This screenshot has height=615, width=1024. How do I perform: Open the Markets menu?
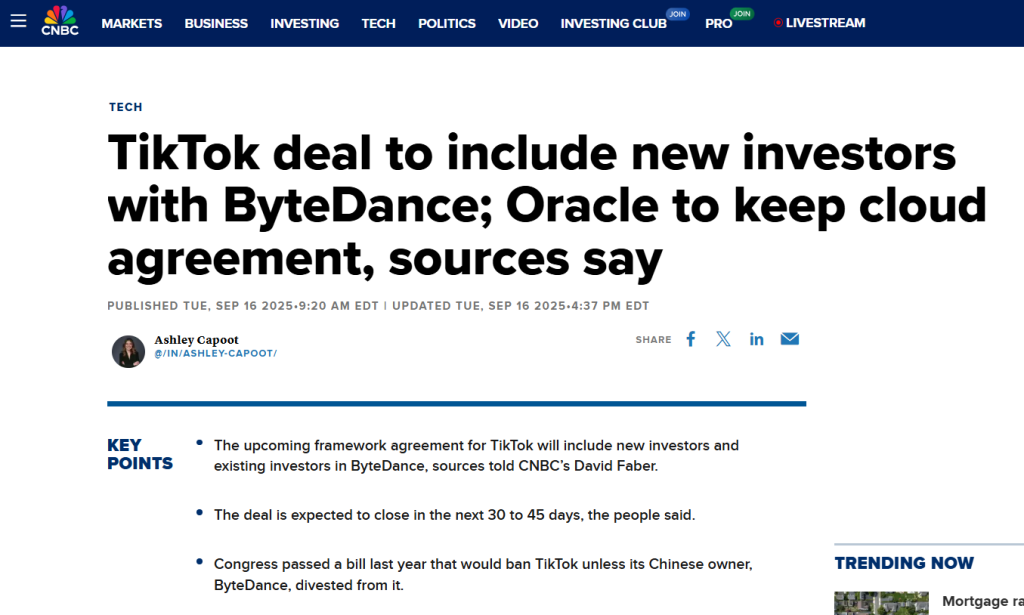click(x=131, y=24)
